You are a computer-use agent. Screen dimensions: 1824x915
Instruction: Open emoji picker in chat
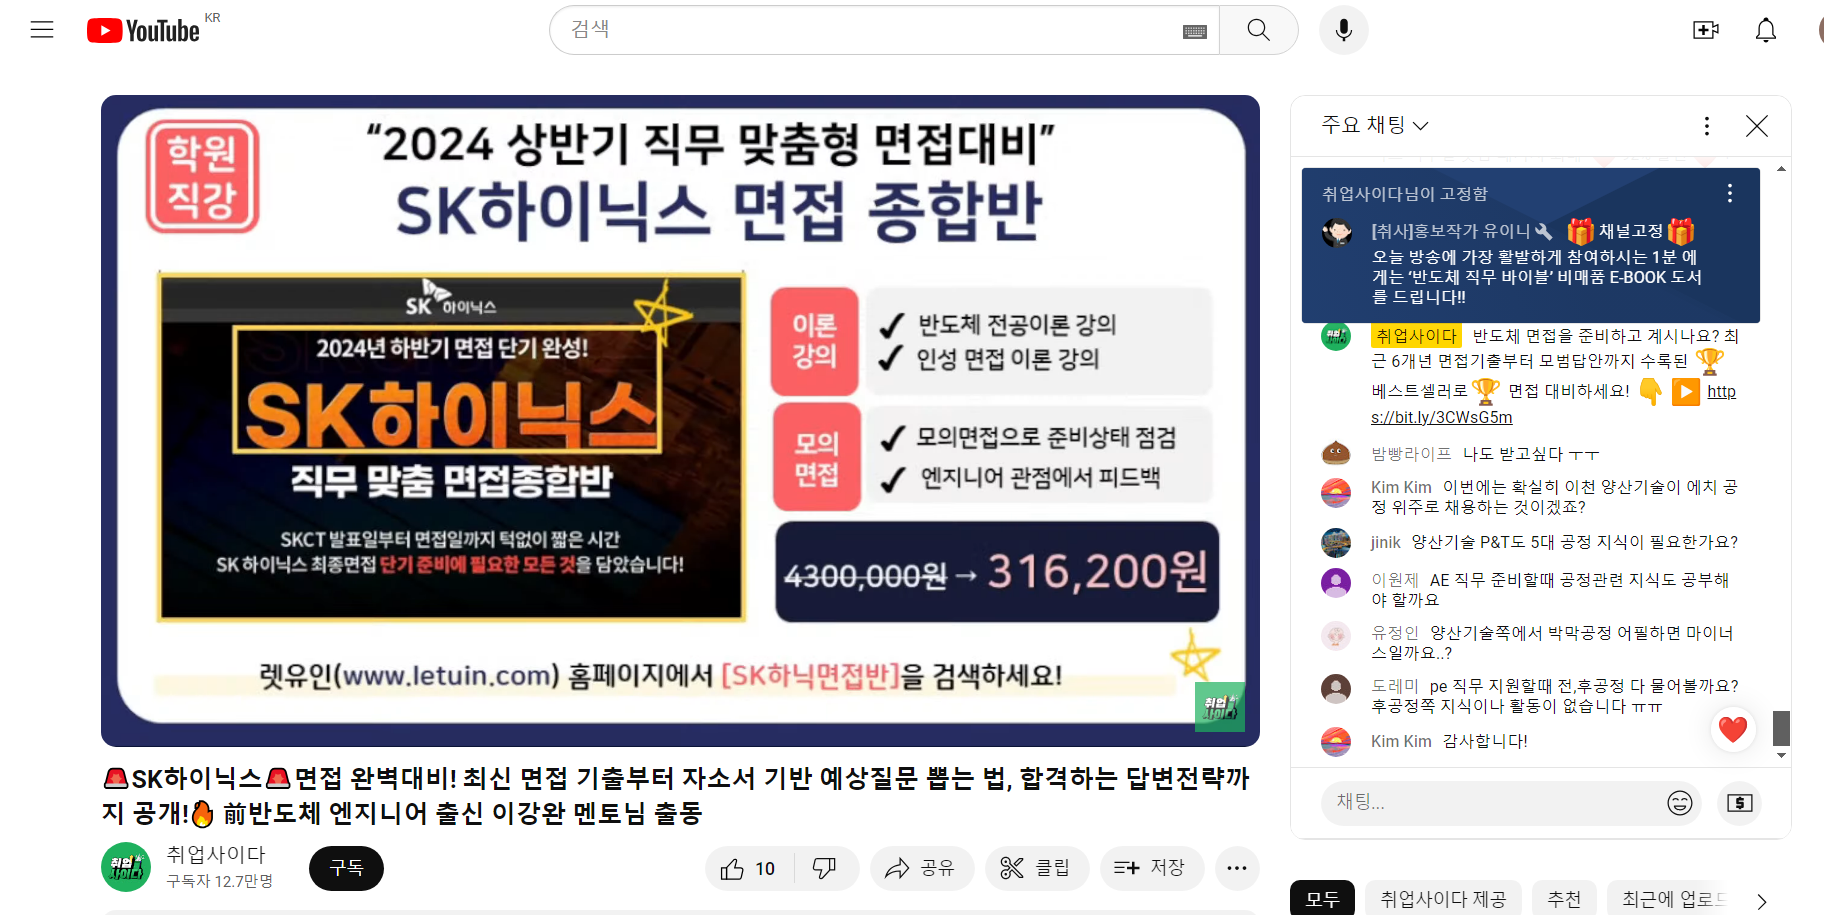[1679, 802]
